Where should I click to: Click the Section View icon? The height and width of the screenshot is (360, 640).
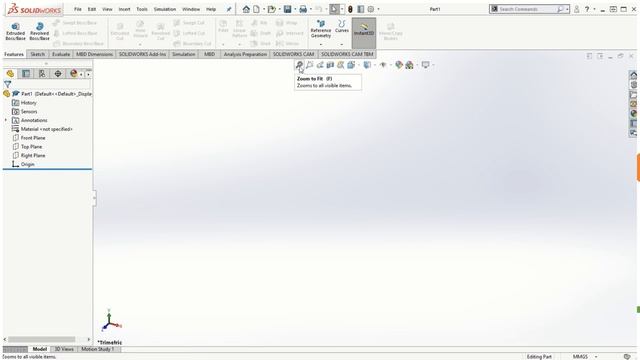coord(330,65)
